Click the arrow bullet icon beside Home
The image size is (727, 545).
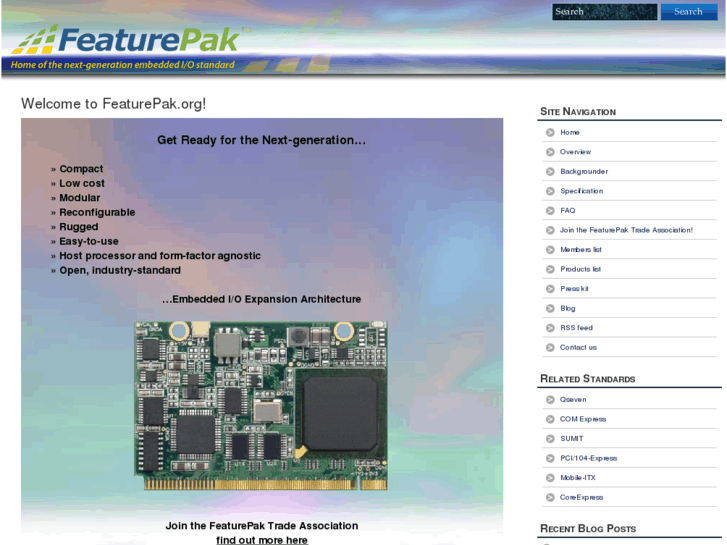pos(550,133)
